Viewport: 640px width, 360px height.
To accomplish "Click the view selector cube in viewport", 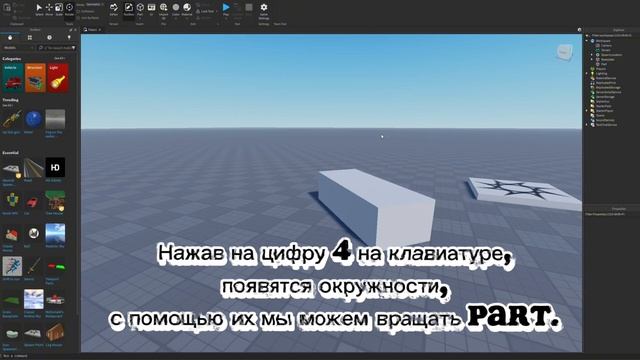I will click(564, 52).
